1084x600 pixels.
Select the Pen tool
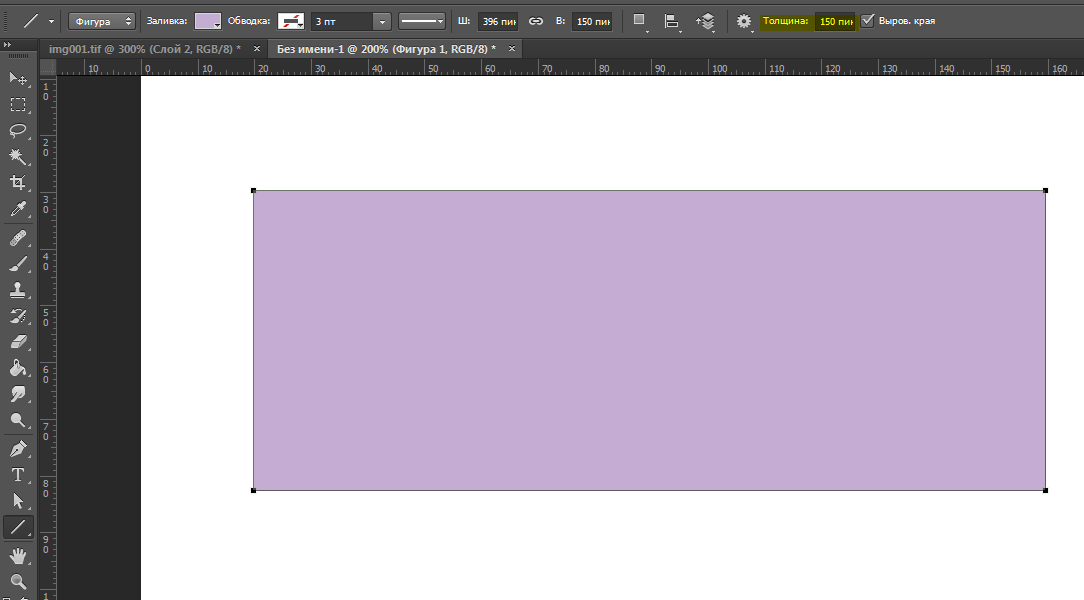pyautogui.click(x=18, y=449)
